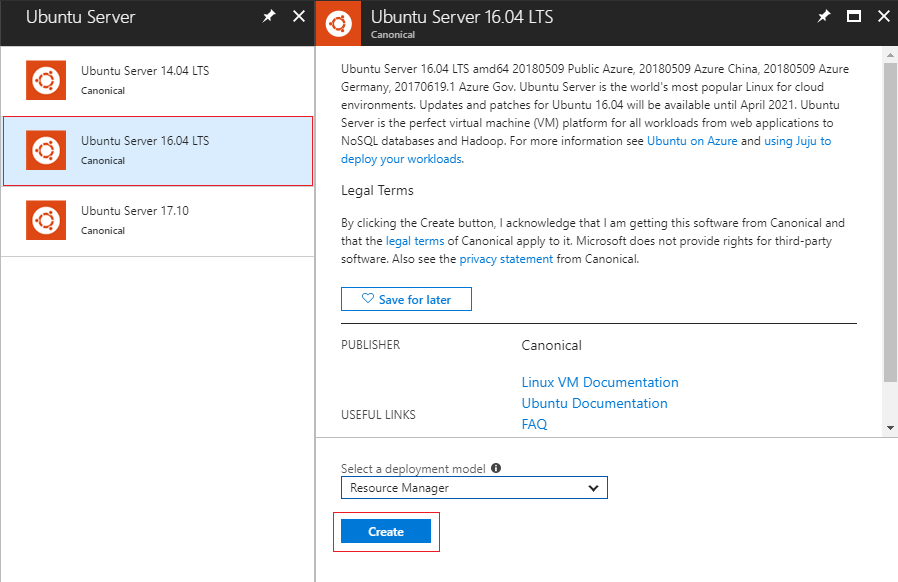
Task: Click the Ubuntu Server 17.10 logo icon
Action: tap(45, 220)
